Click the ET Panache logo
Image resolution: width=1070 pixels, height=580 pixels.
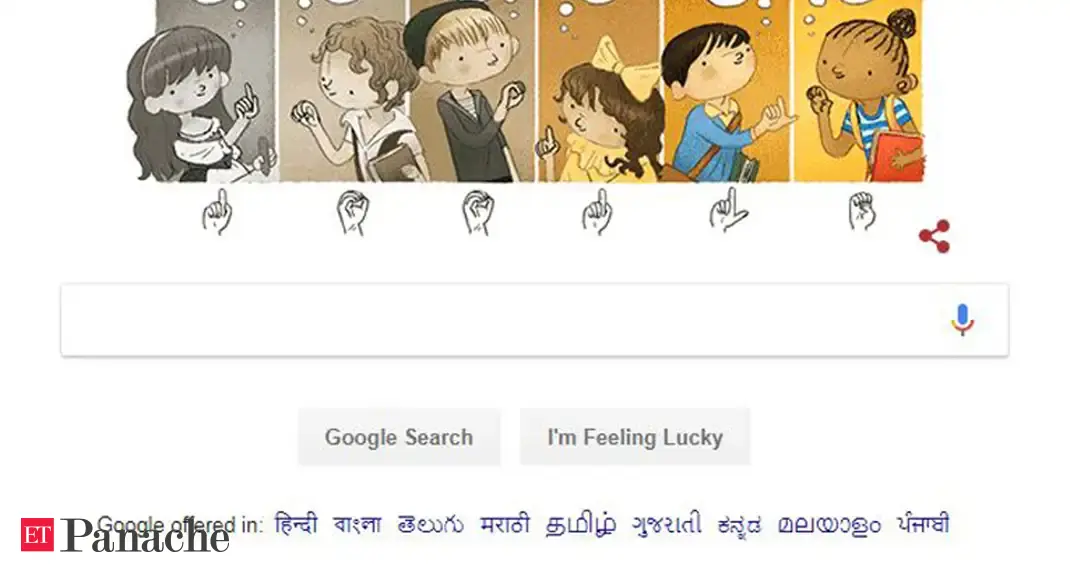coord(125,535)
